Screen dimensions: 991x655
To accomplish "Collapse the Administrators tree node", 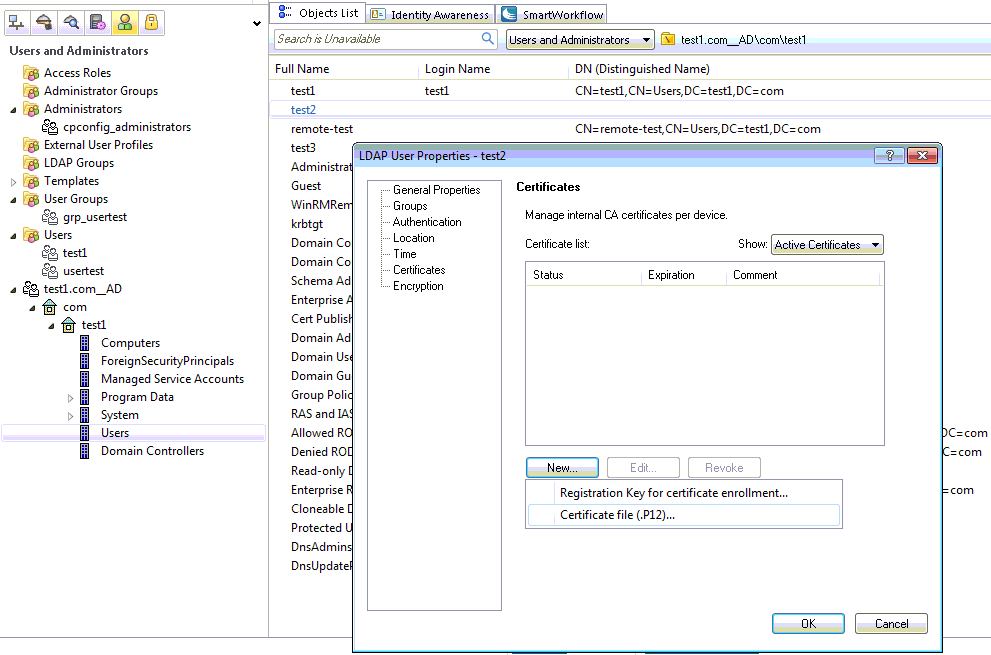I will pyautogui.click(x=13, y=110).
